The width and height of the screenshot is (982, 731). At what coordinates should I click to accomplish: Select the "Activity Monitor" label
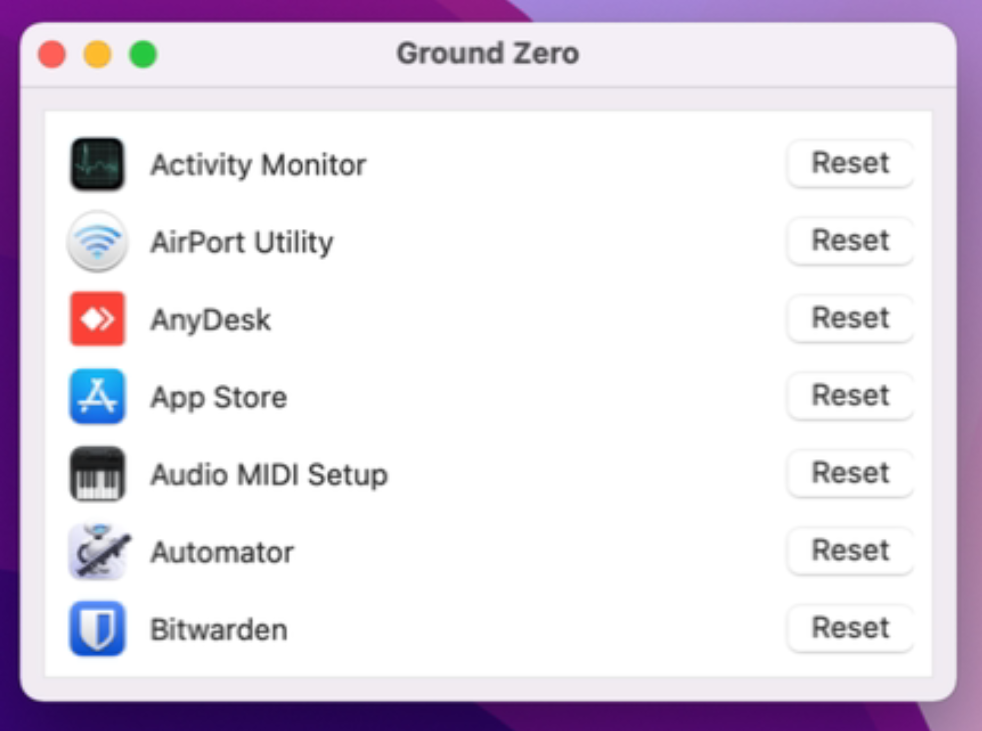(x=258, y=165)
